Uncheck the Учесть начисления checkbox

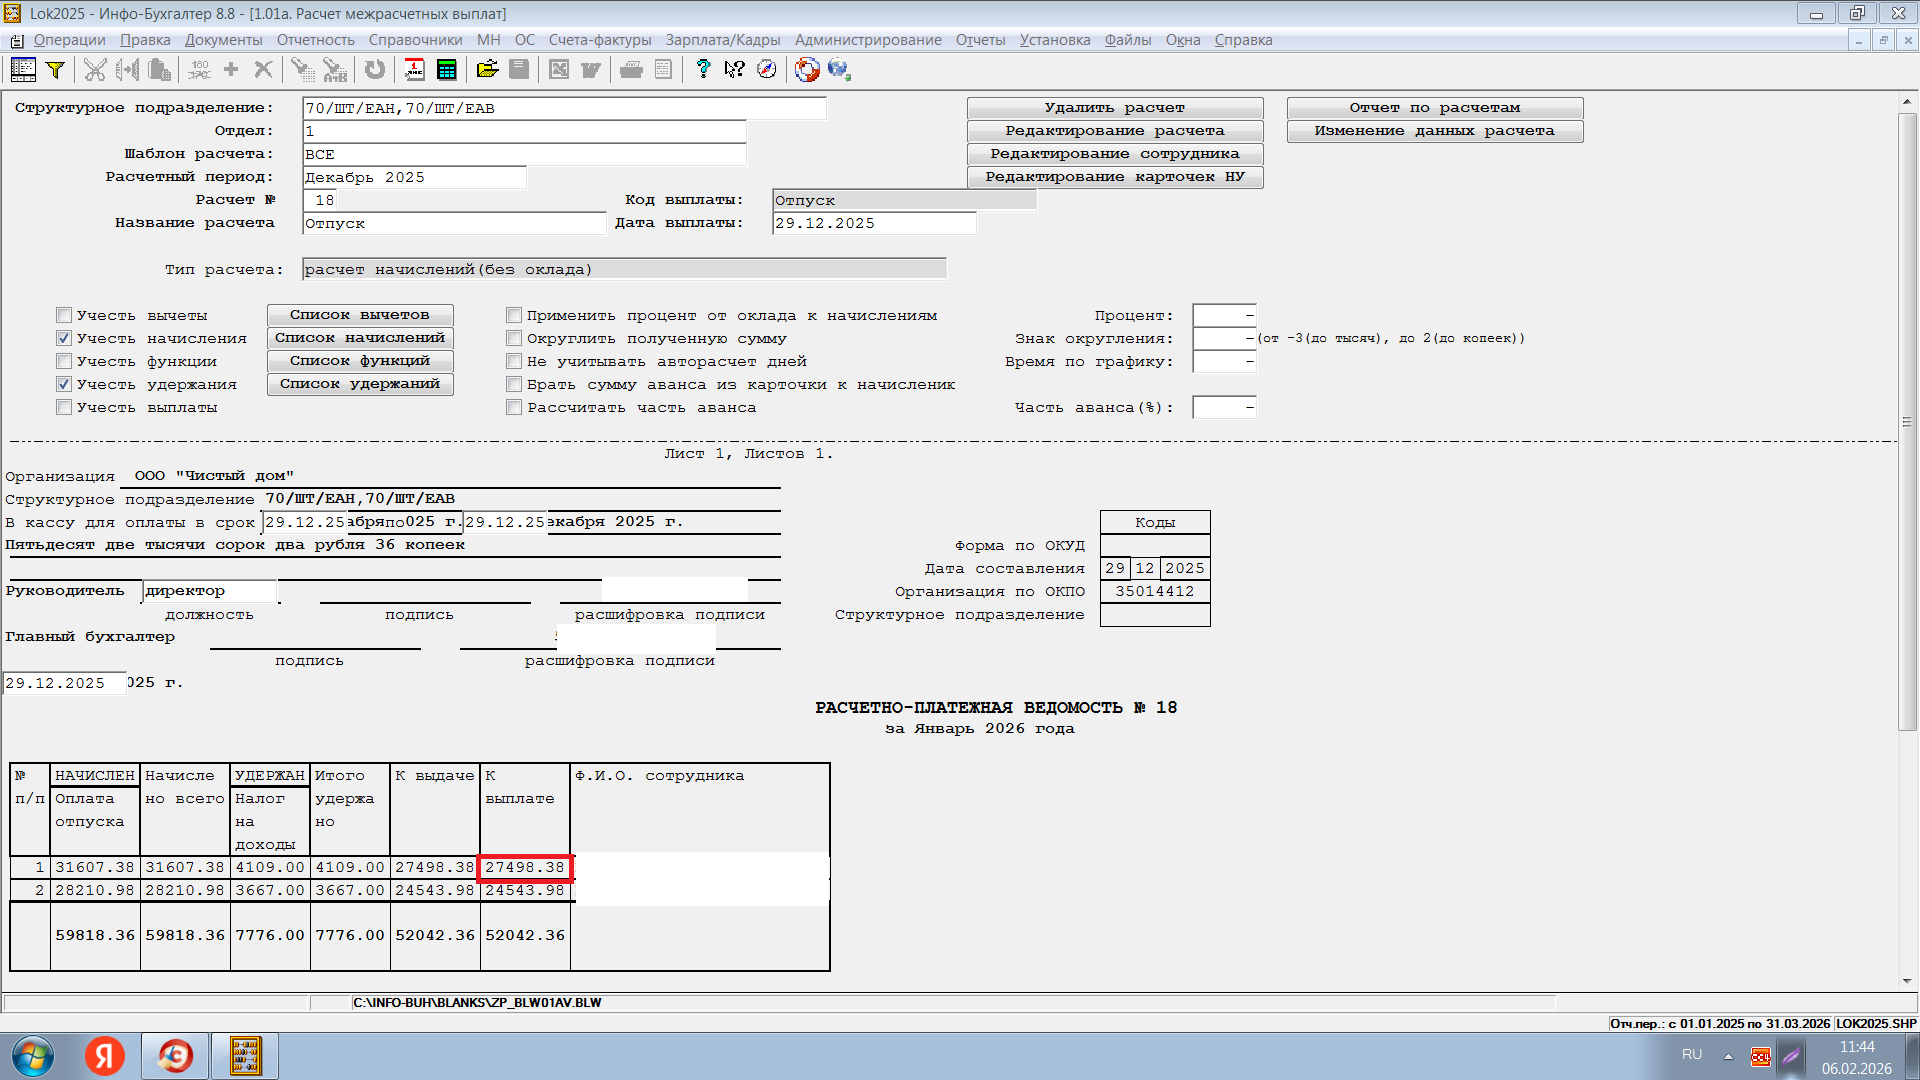[64, 339]
